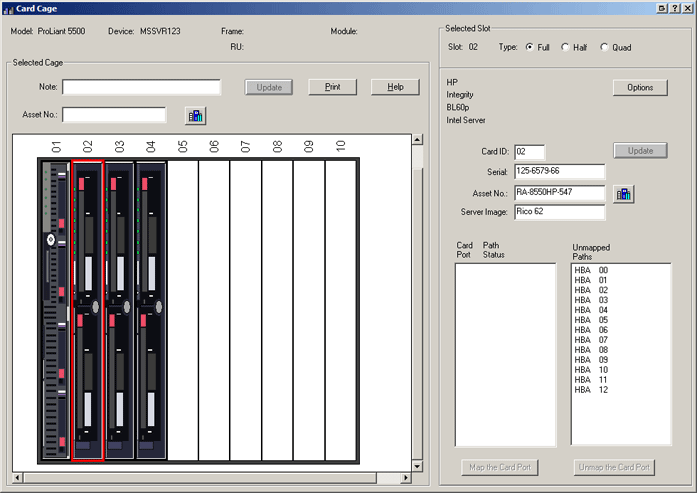
Task: Click the Options button
Action: (640, 88)
